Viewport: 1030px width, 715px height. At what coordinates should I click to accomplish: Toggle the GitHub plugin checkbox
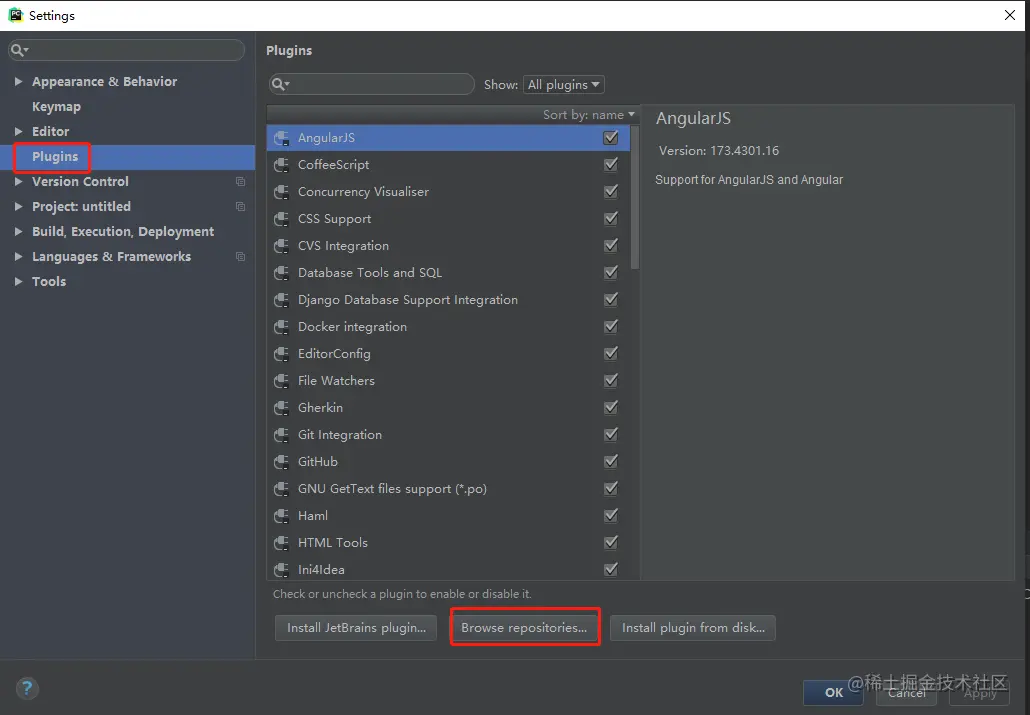point(611,461)
